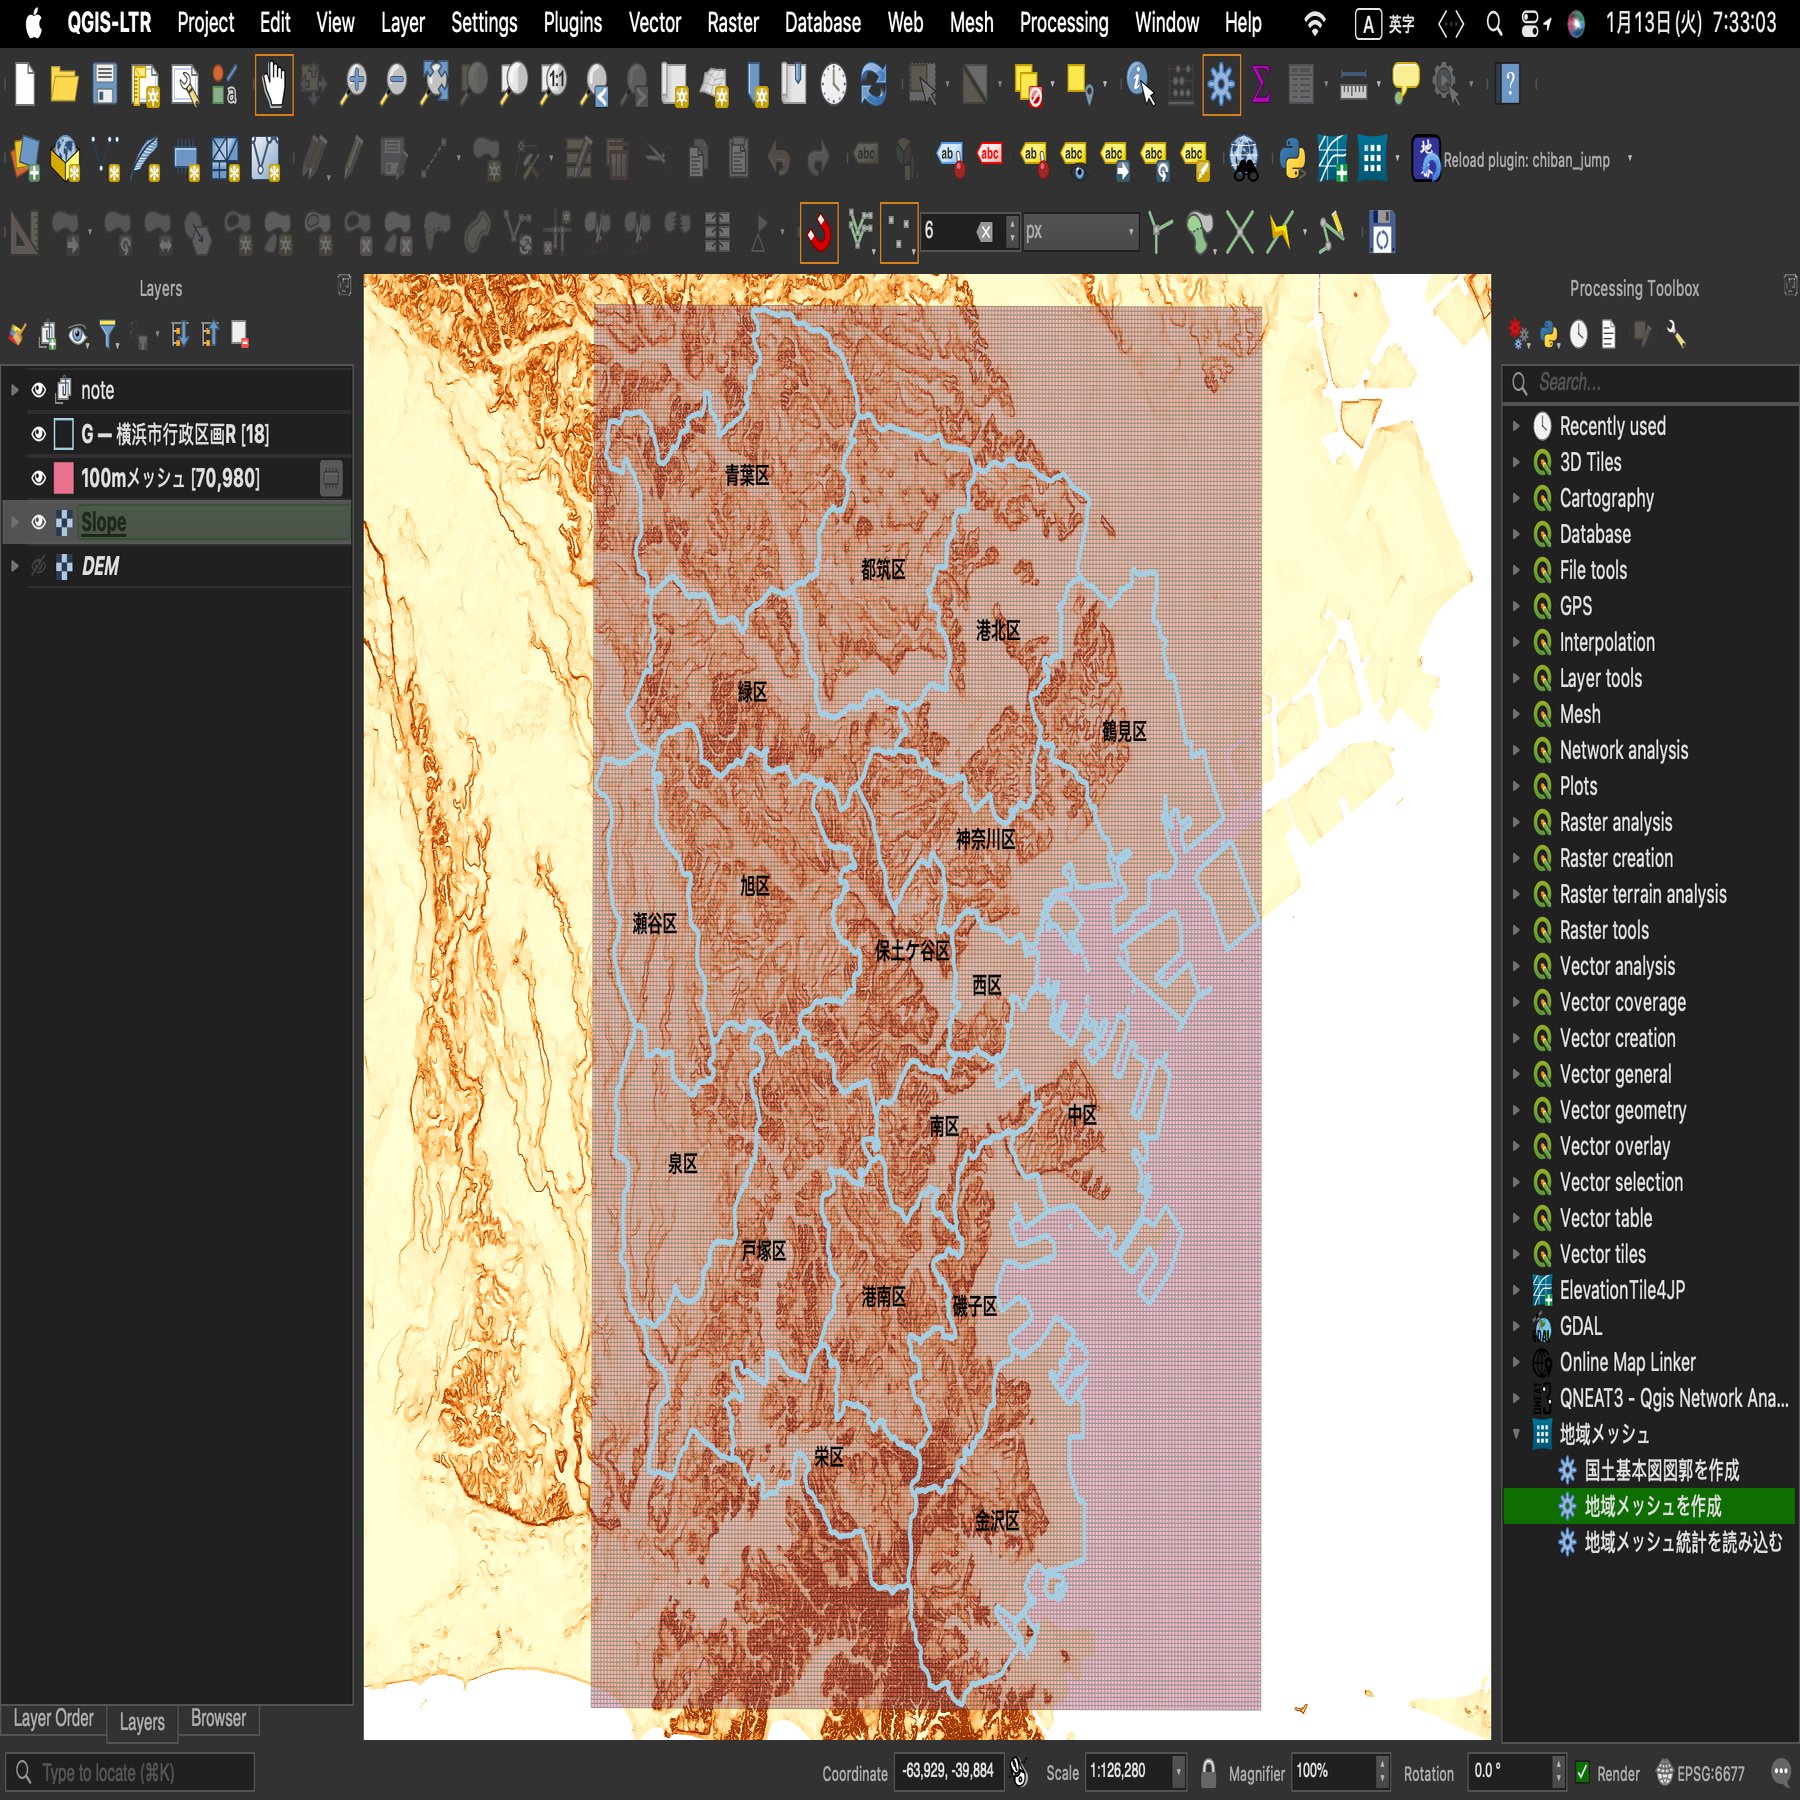Enable the snapping magnet icon
Viewport: 1800px width, 1800px height.
(819, 233)
